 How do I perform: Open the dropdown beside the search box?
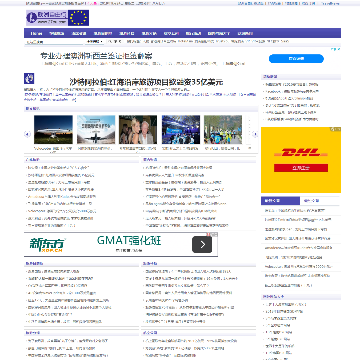point(94,42)
